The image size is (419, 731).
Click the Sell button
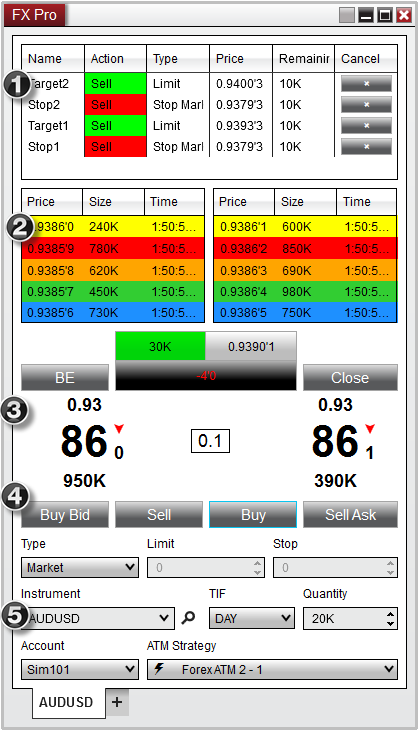pyautogui.click(x=159, y=515)
